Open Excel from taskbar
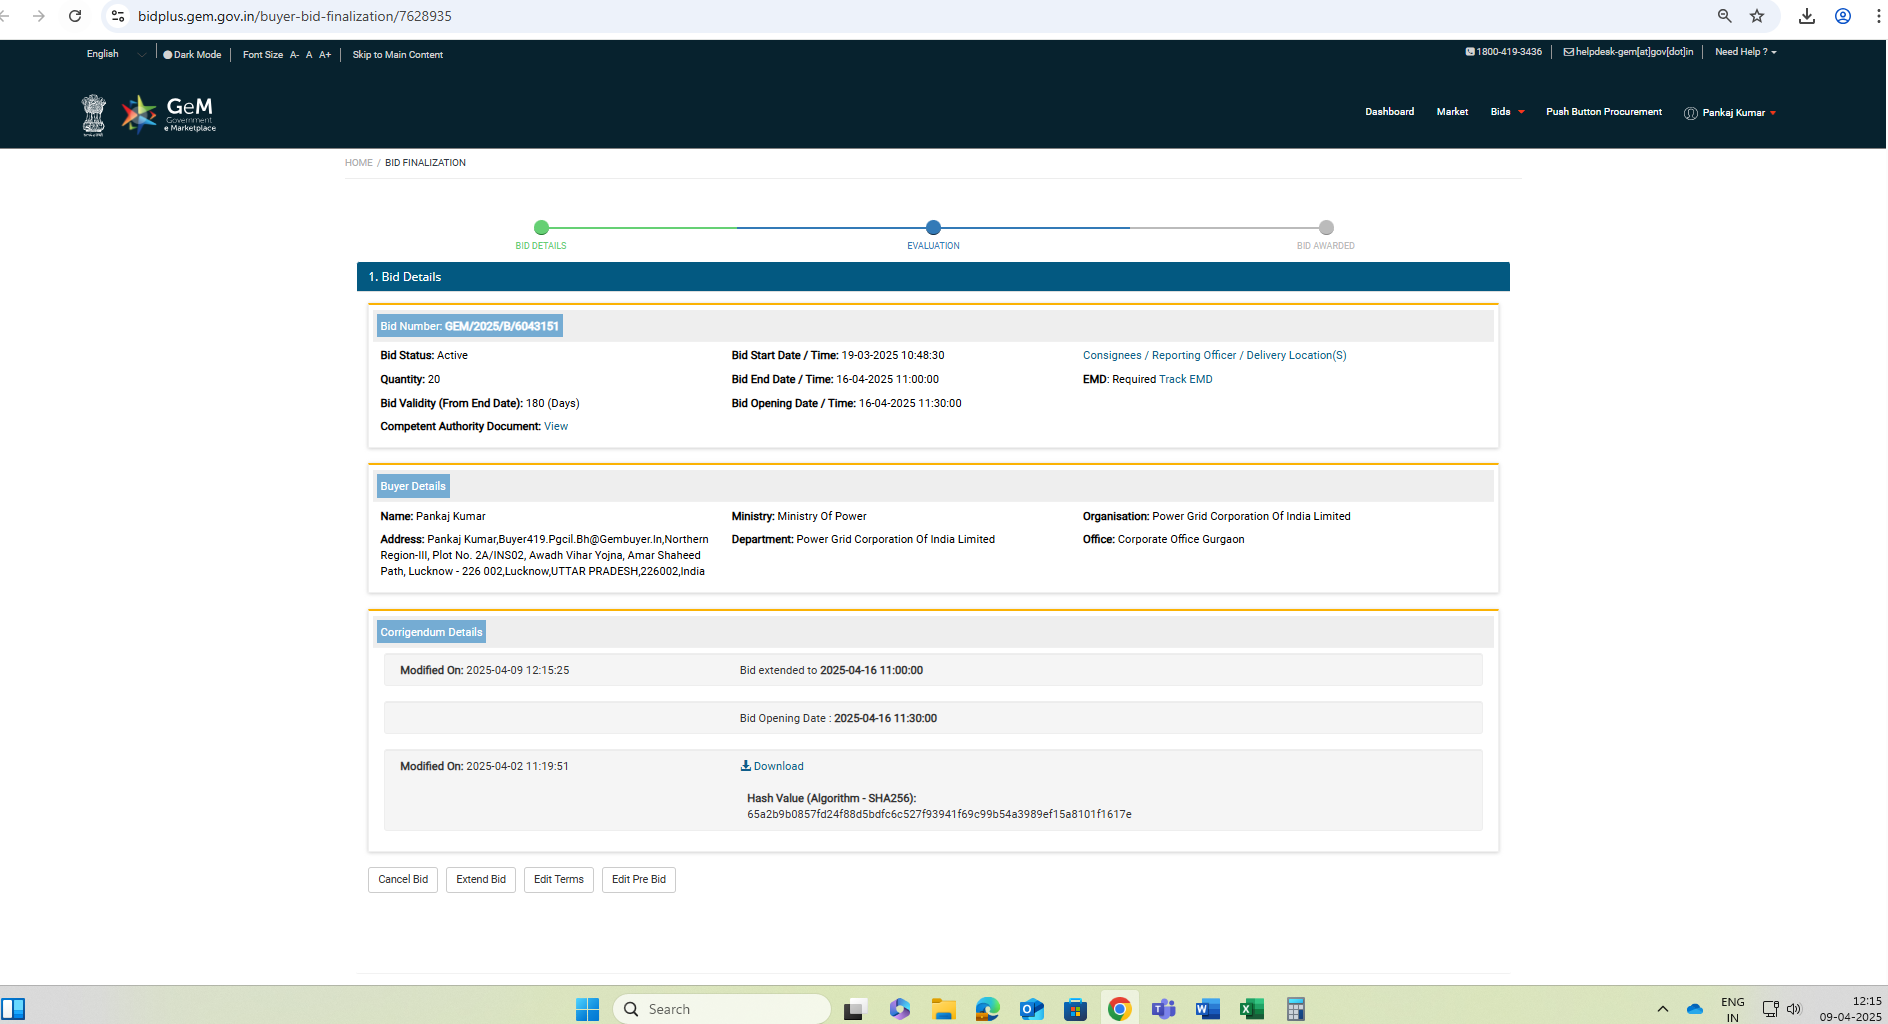Image resolution: width=1888 pixels, height=1024 pixels. (x=1251, y=1009)
